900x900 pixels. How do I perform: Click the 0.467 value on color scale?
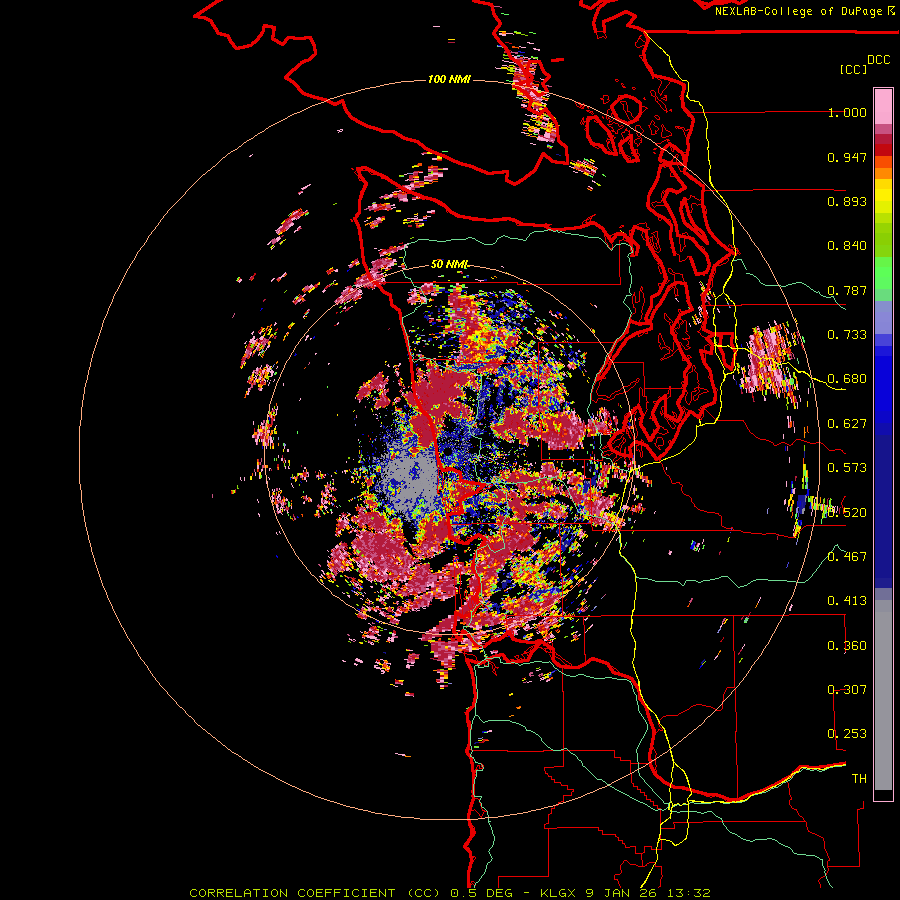pyautogui.click(x=847, y=557)
